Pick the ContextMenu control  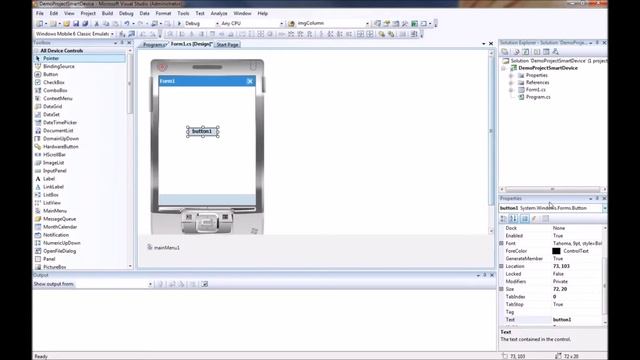[x=58, y=98]
